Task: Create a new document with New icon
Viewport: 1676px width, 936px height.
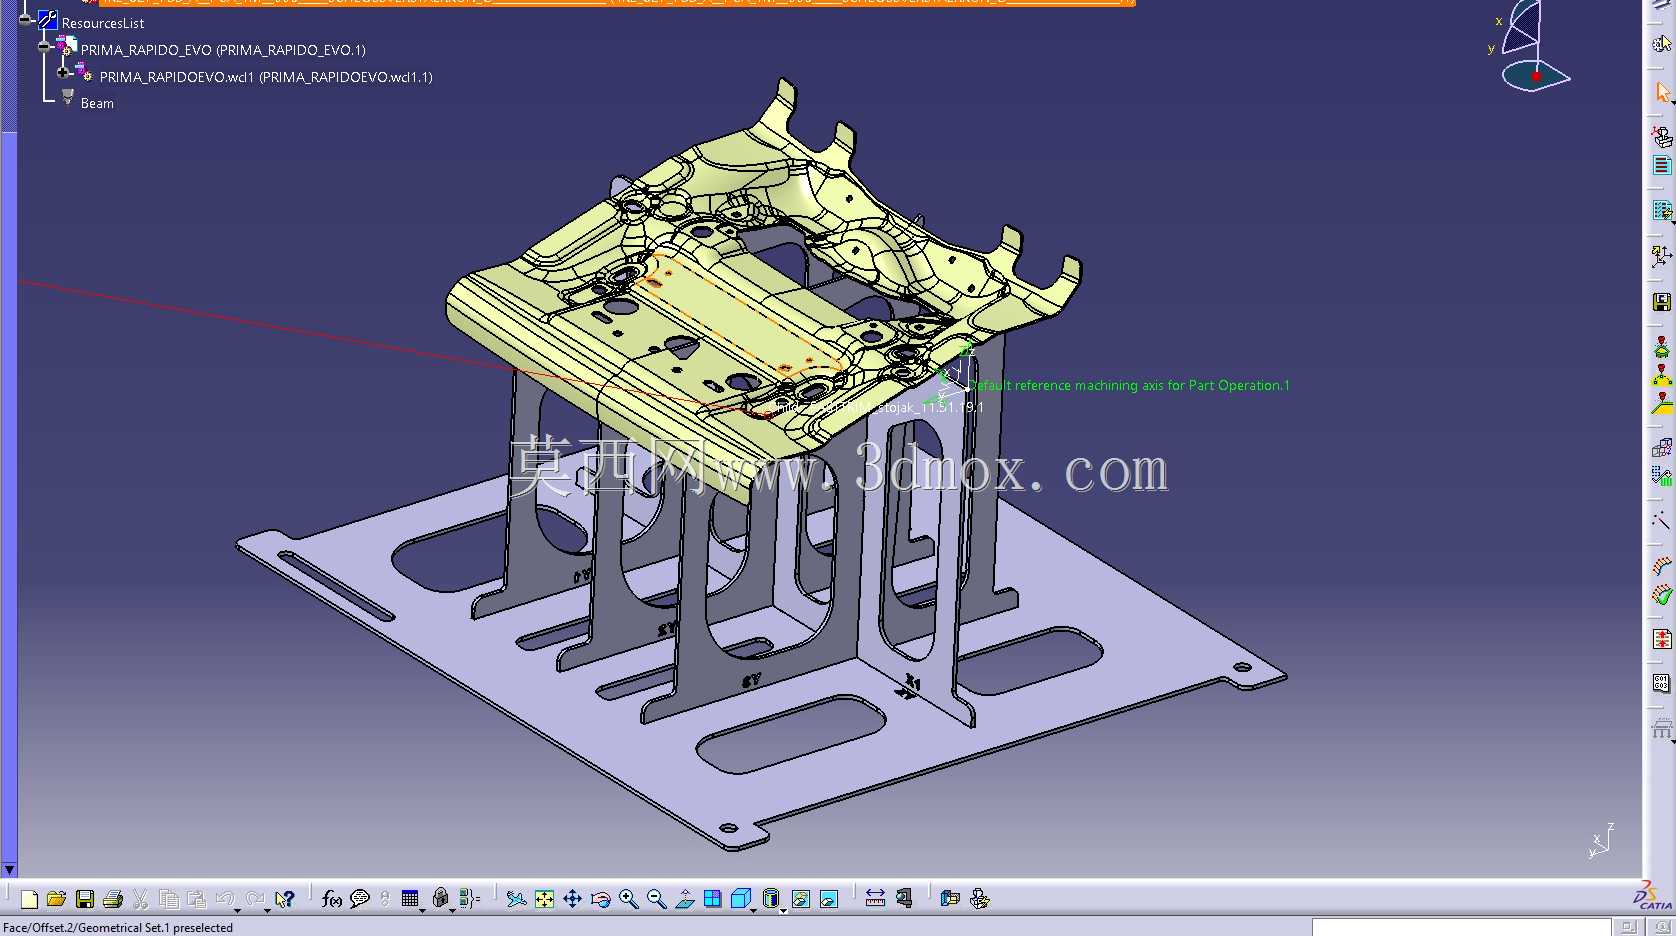Action: tap(29, 899)
